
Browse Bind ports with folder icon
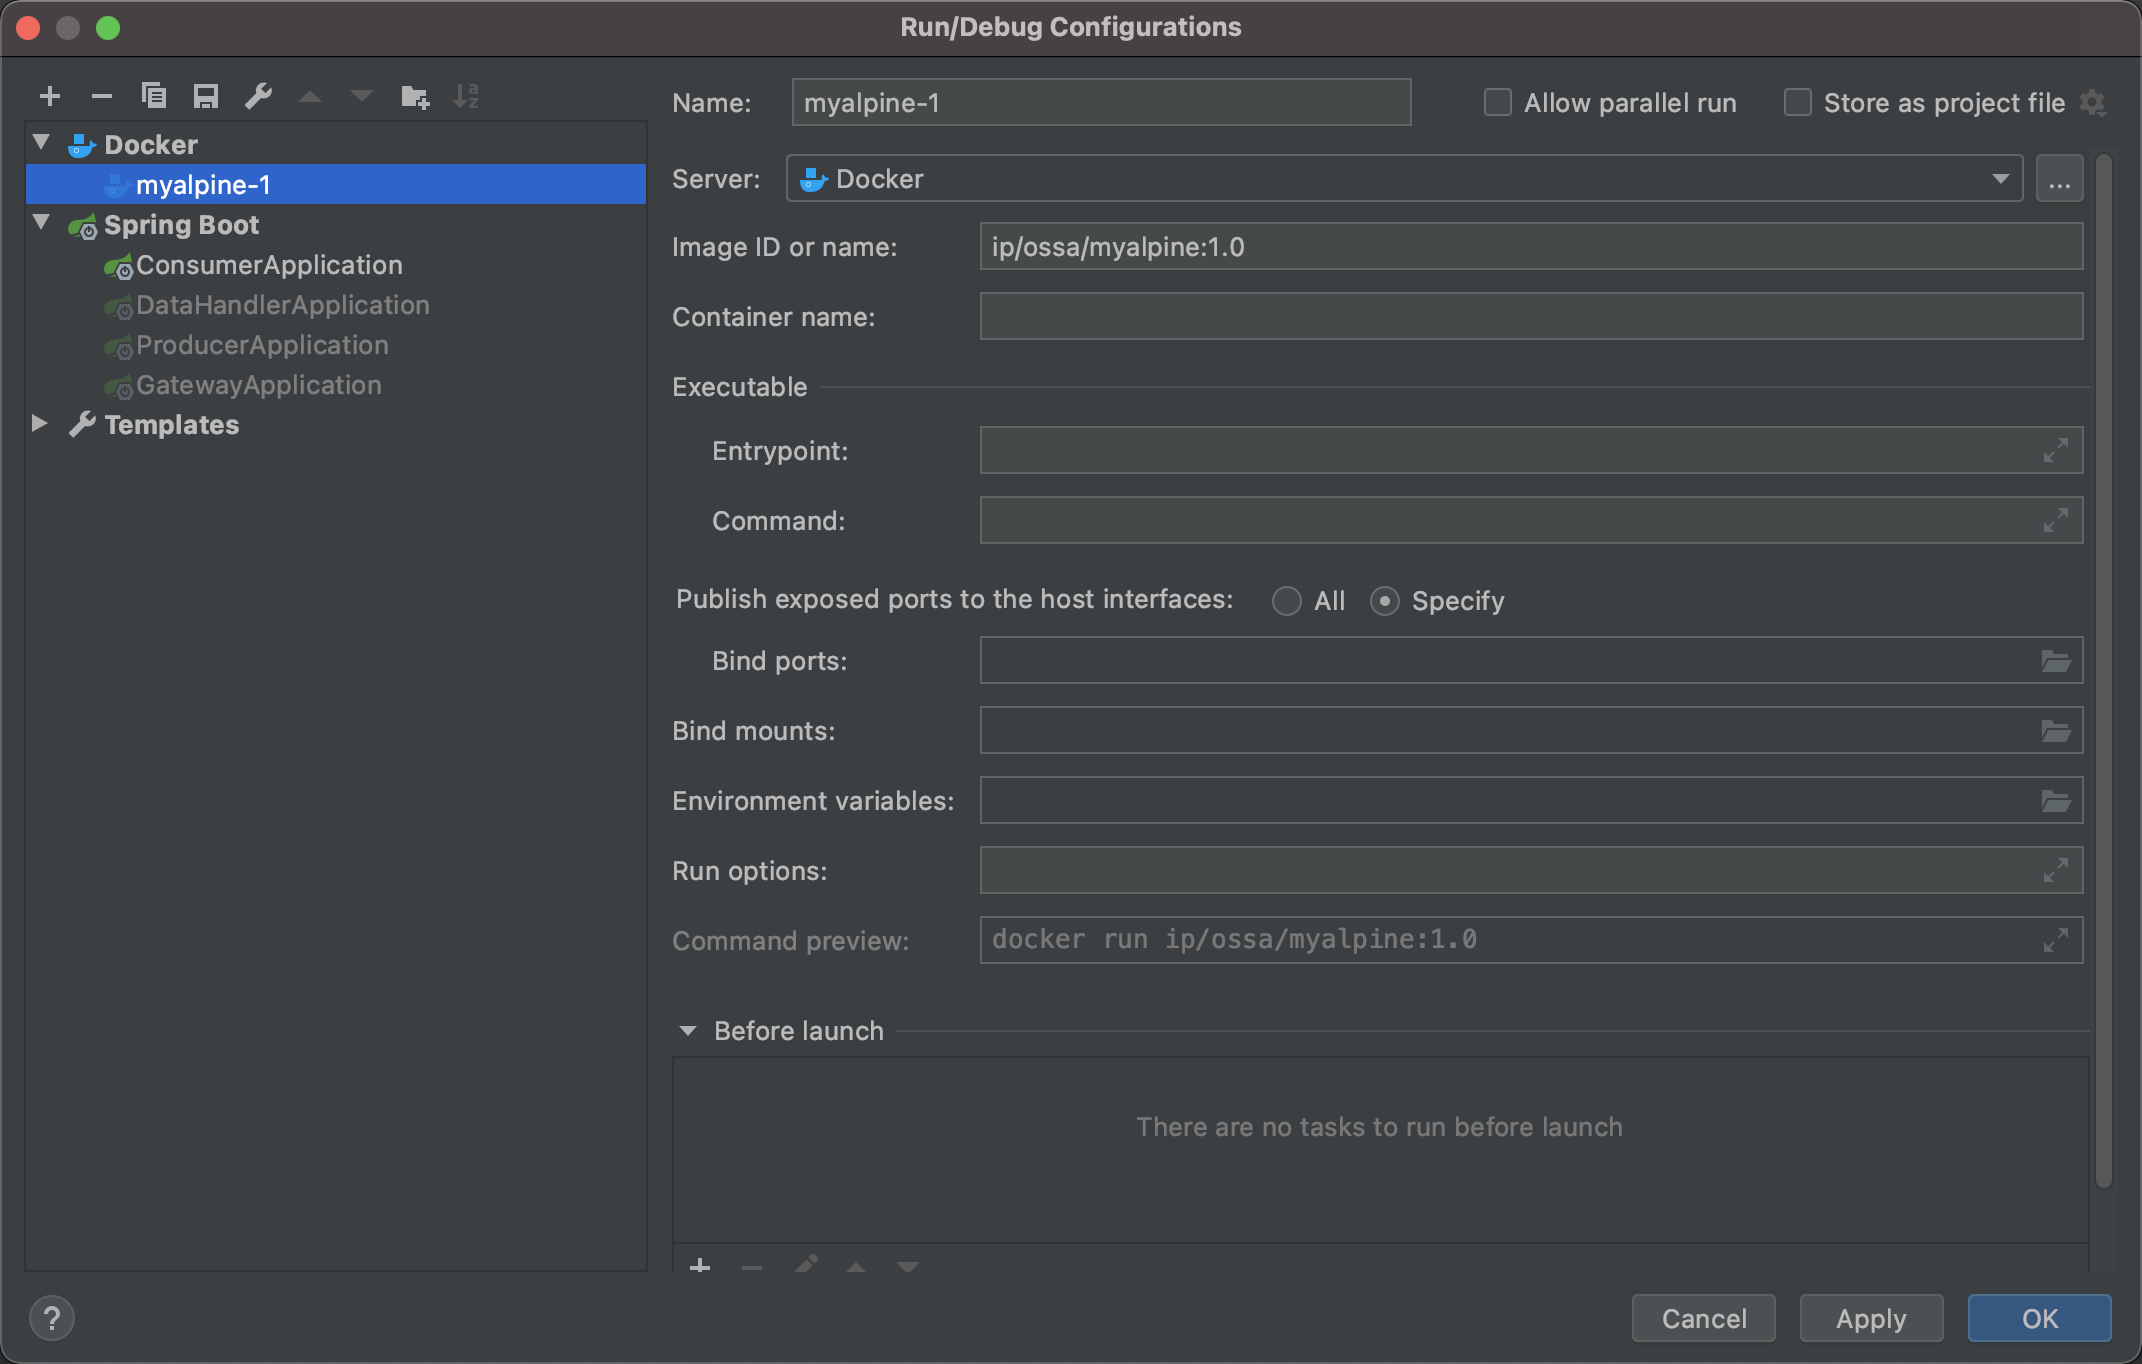(x=2056, y=661)
